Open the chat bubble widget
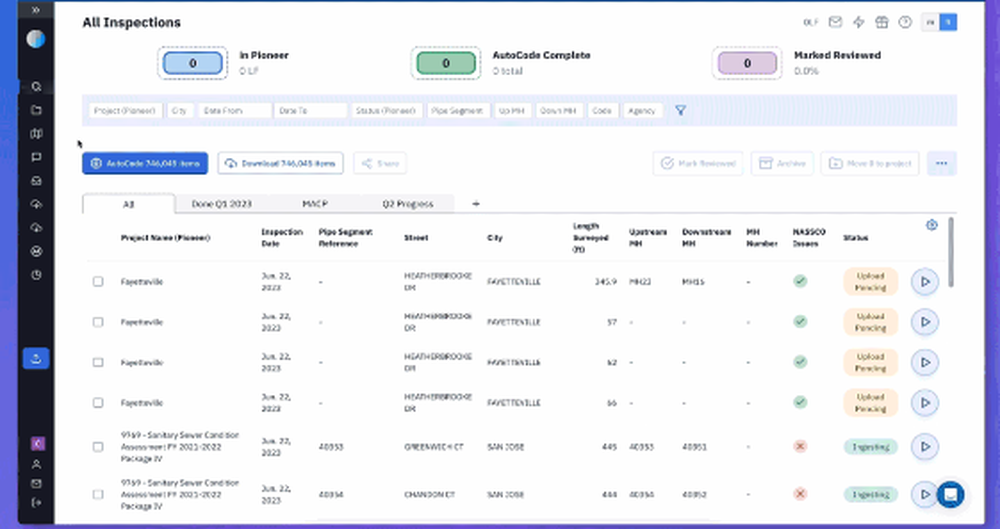Viewport: 1000px width, 529px height. pyautogui.click(x=950, y=495)
